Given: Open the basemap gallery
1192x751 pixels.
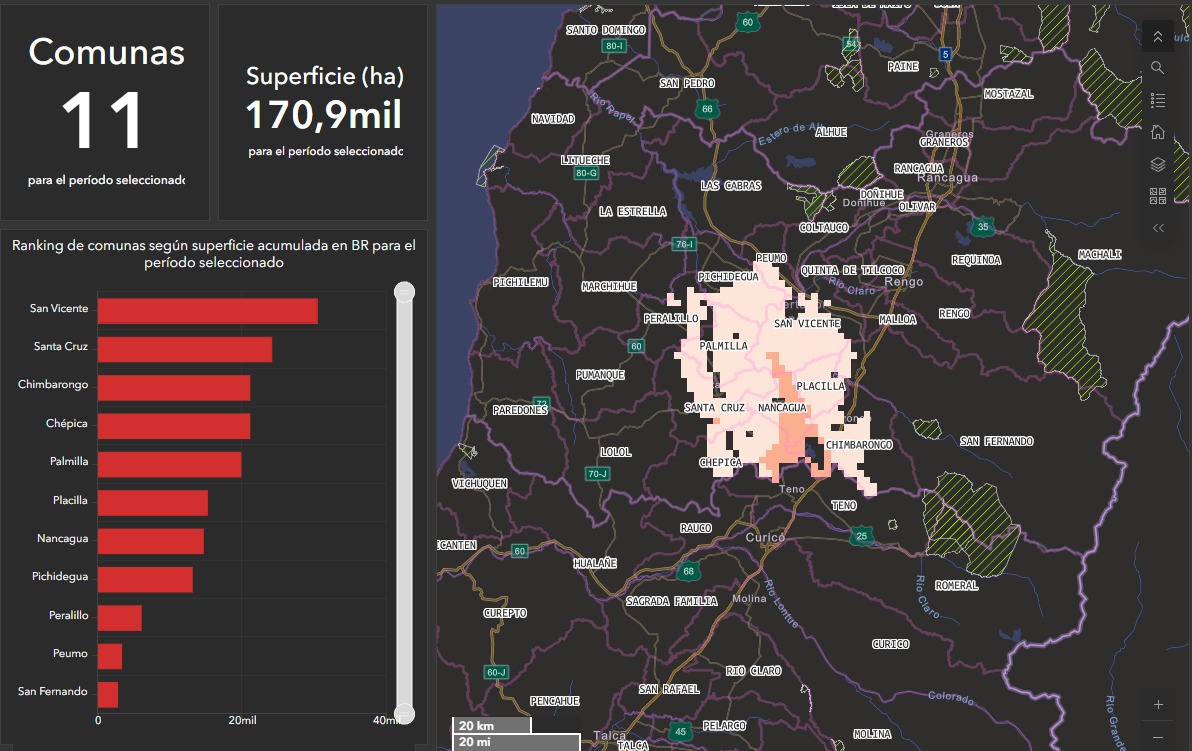Looking at the screenshot, I should pyautogui.click(x=1157, y=196).
